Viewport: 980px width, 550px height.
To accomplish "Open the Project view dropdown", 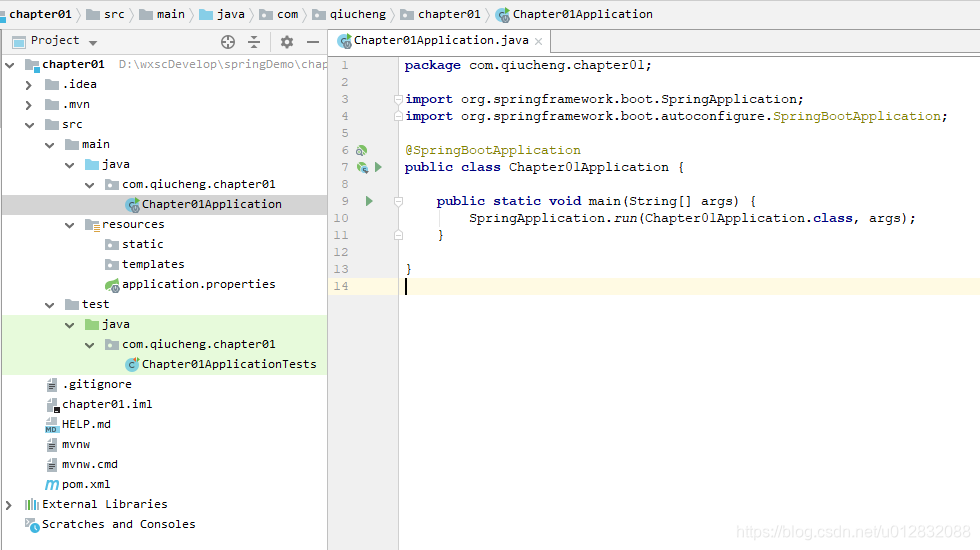I will click(93, 42).
